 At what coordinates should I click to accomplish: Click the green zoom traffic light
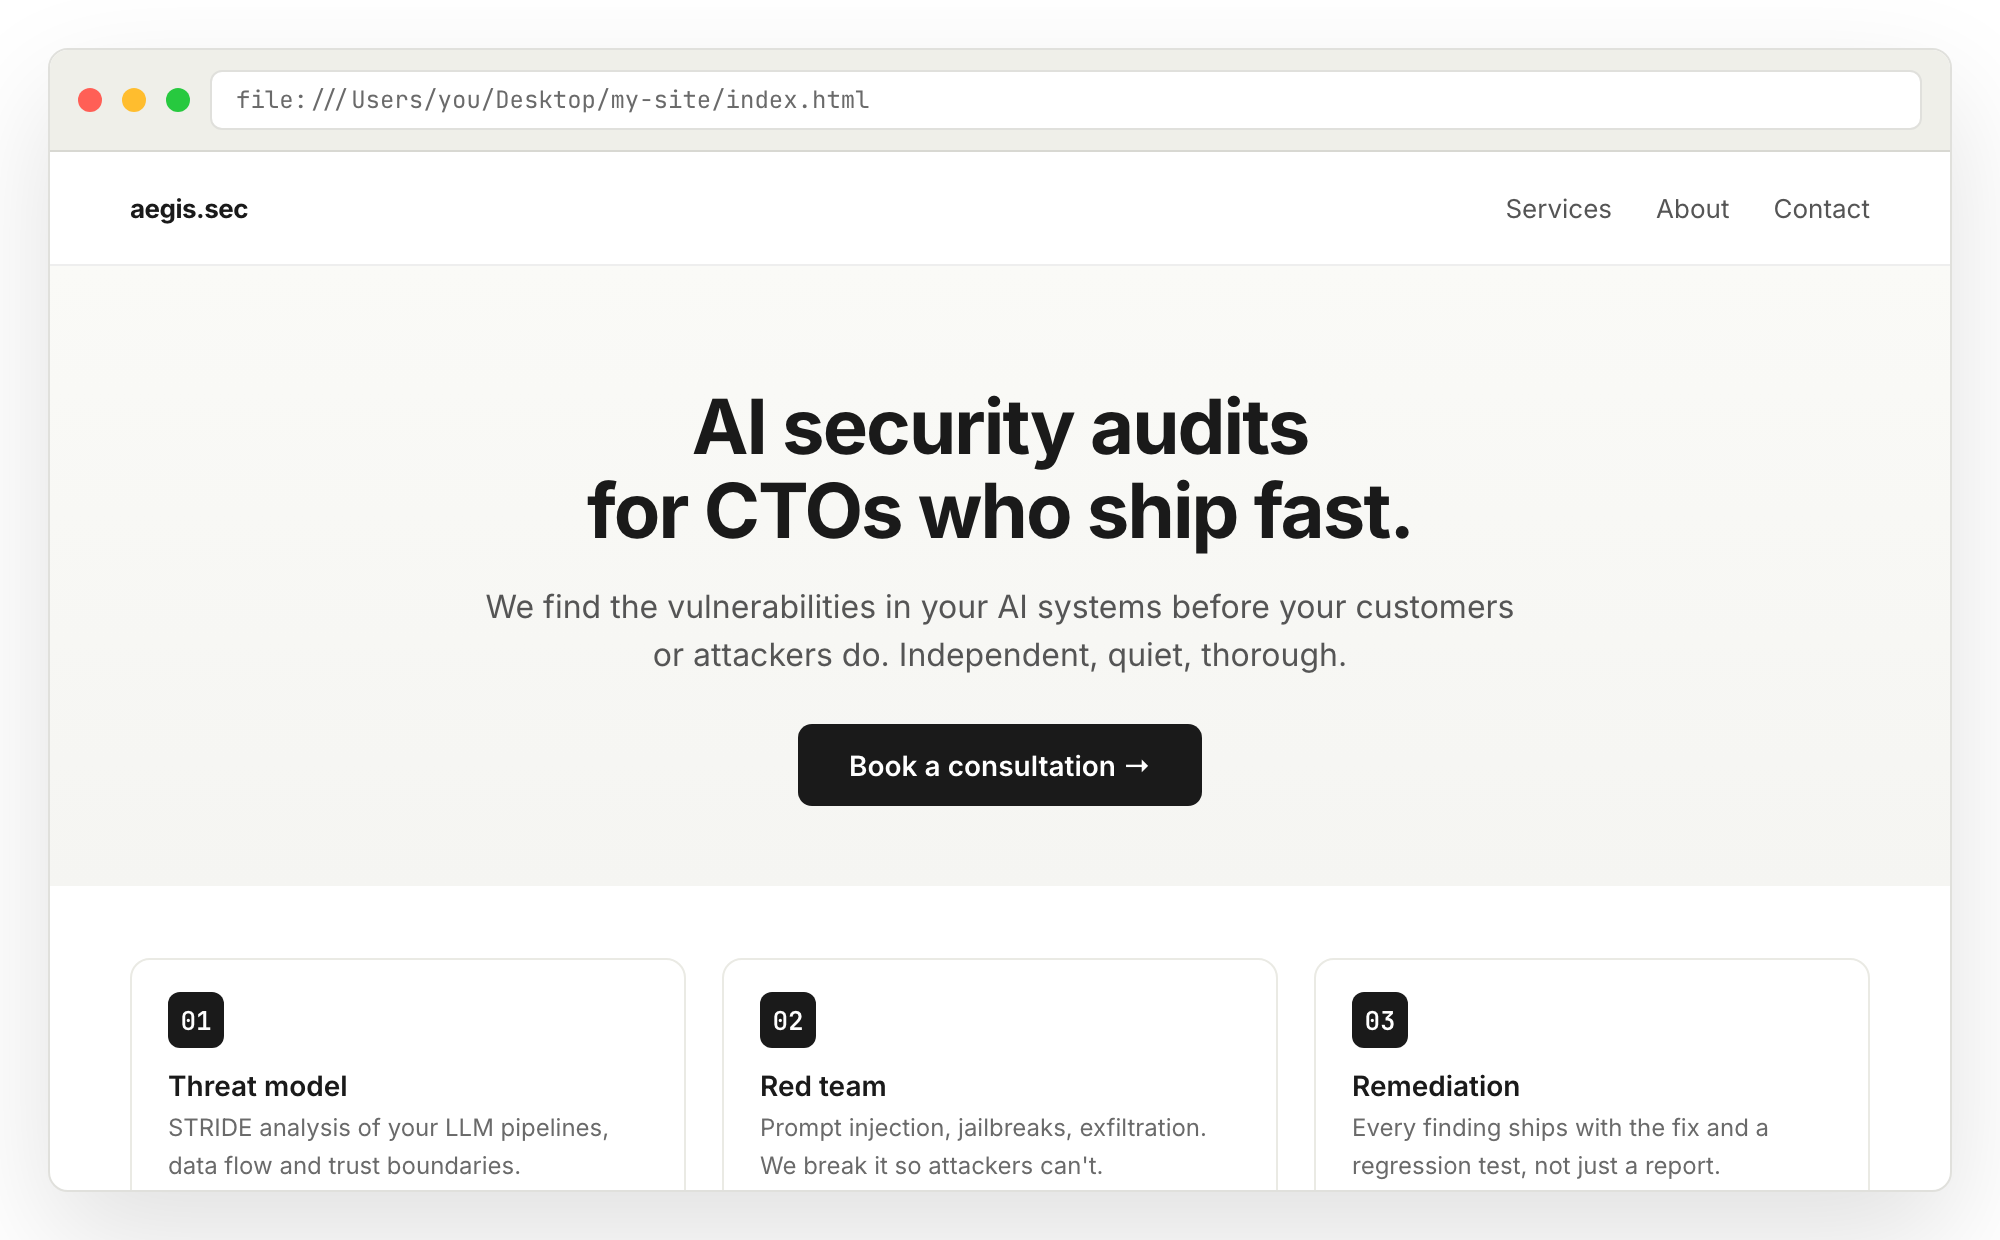point(177,100)
